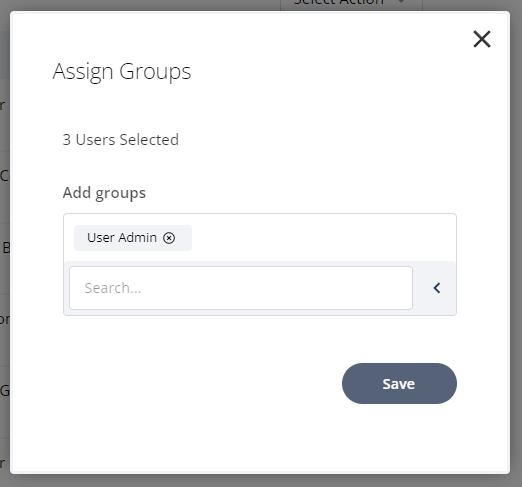The height and width of the screenshot is (487, 522).
Task: Click the Select Action dropdown arrow at top
Action: (x=402, y=2)
